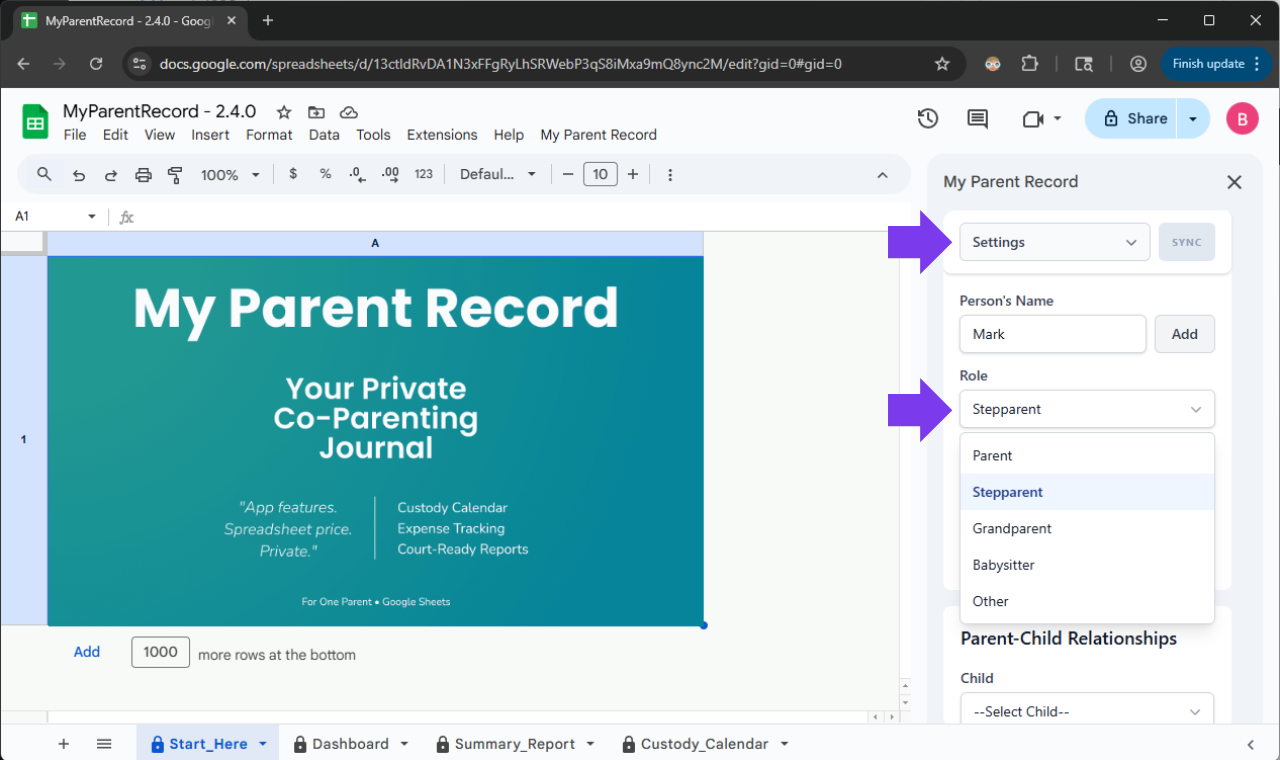
Task: Format as percent icon
Action: (x=325, y=174)
